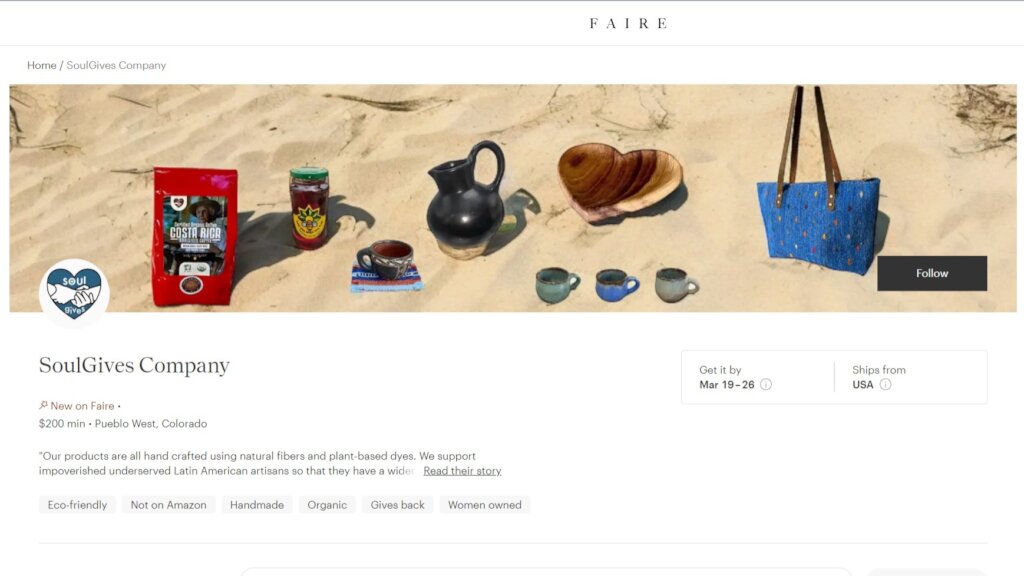Viewport: 1024px width, 576px height.
Task: Click the Gives back tag
Action: pos(397,505)
